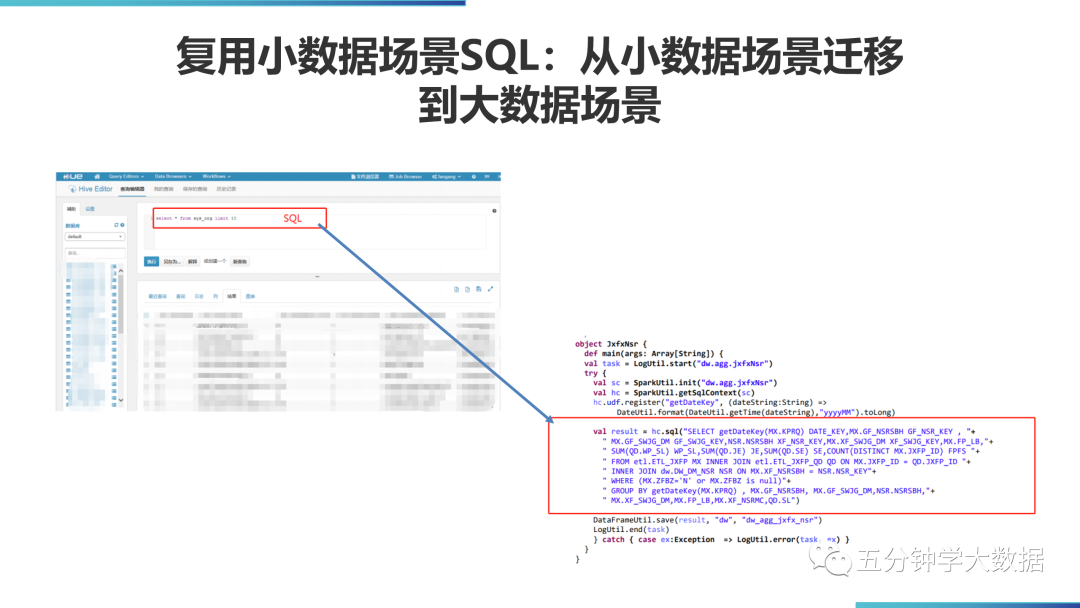
Task: Click the blue 执行 execute button
Action: click(154, 261)
